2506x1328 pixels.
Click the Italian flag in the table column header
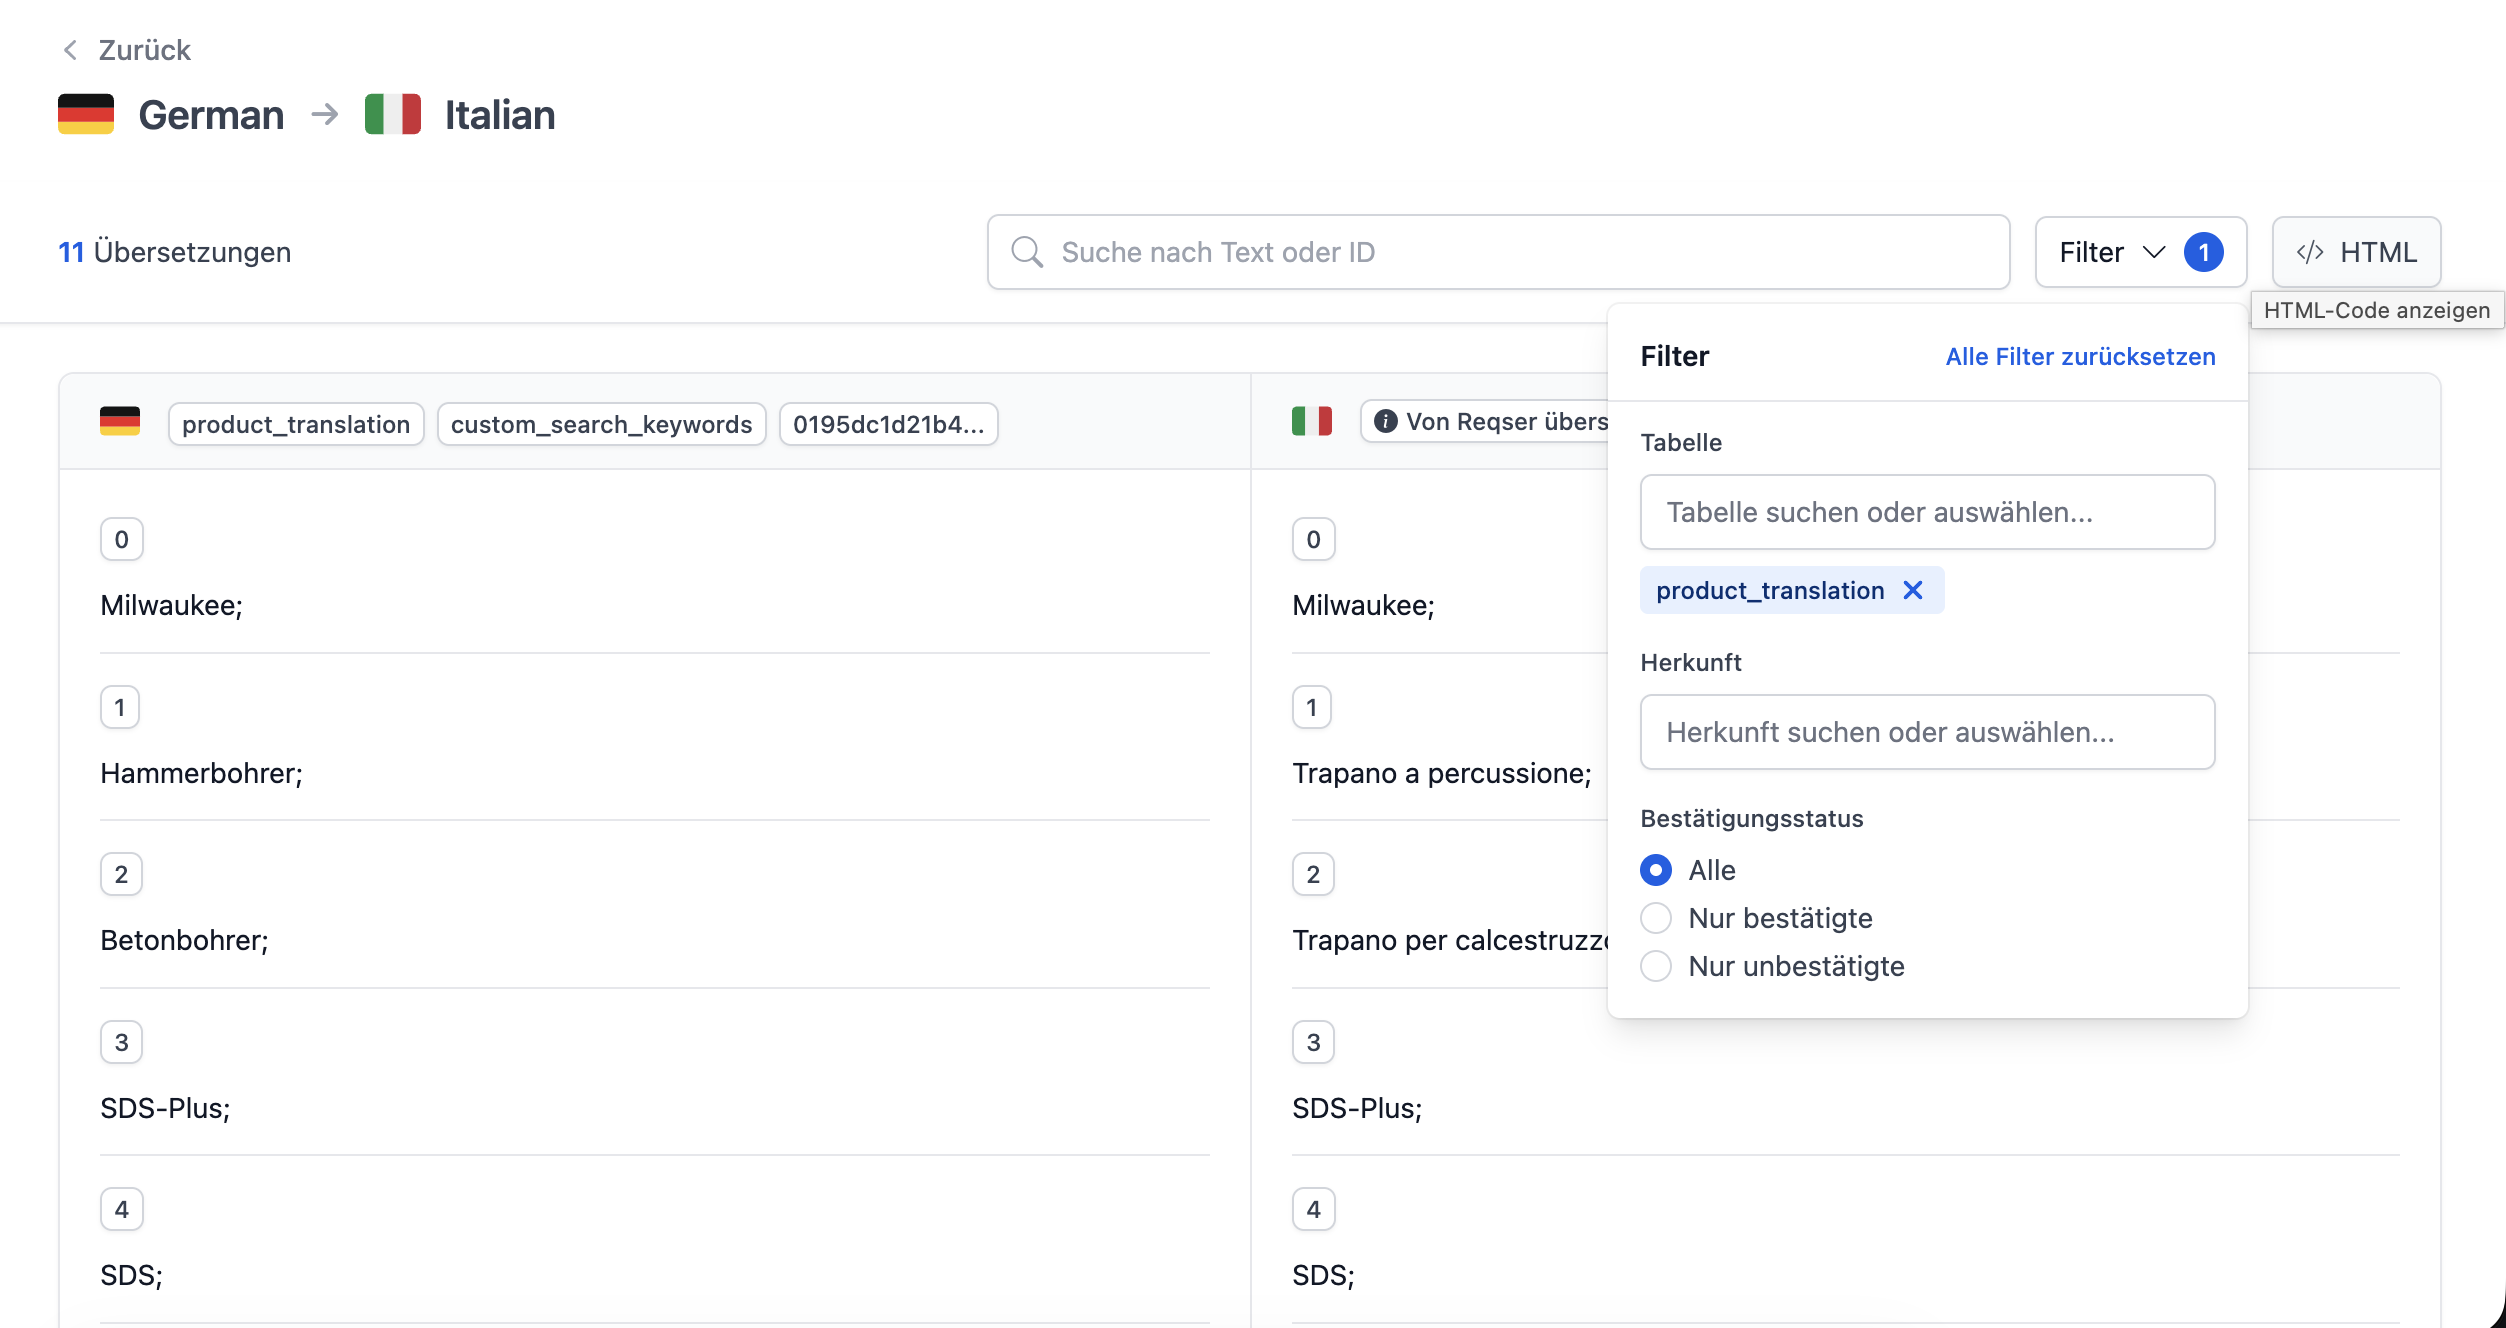[1312, 422]
